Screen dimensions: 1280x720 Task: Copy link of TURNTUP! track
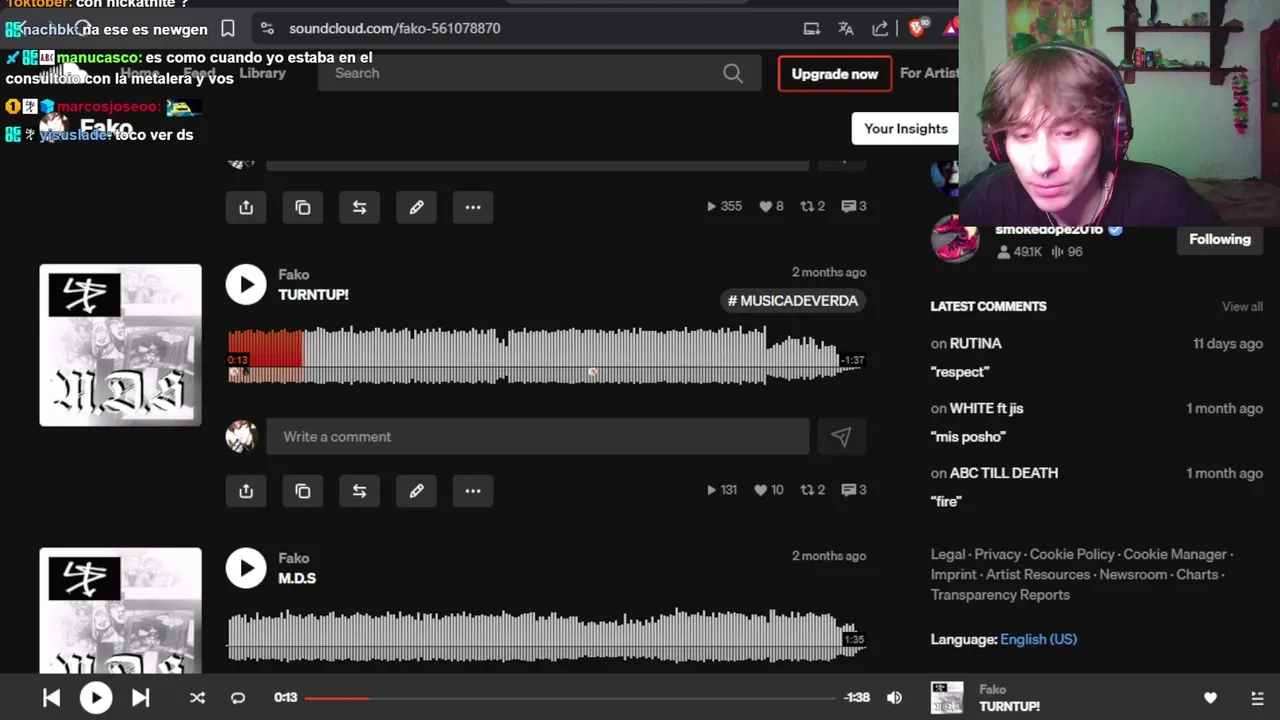click(303, 491)
